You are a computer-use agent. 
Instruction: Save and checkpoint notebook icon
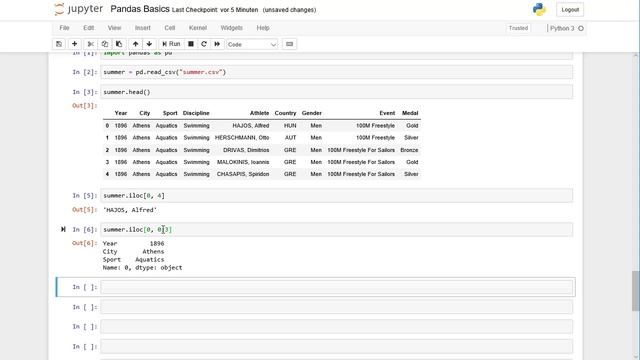(59, 44)
